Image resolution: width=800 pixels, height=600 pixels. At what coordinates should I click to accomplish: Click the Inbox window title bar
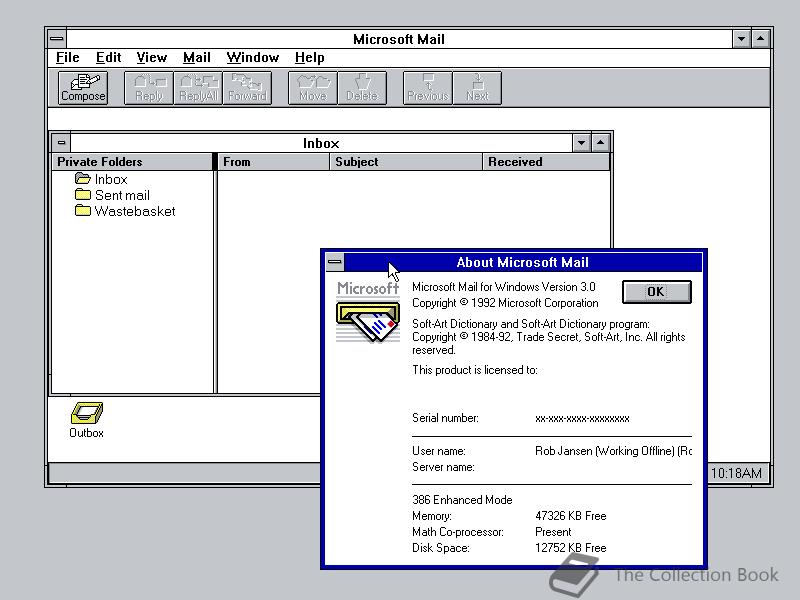(x=321, y=143)
